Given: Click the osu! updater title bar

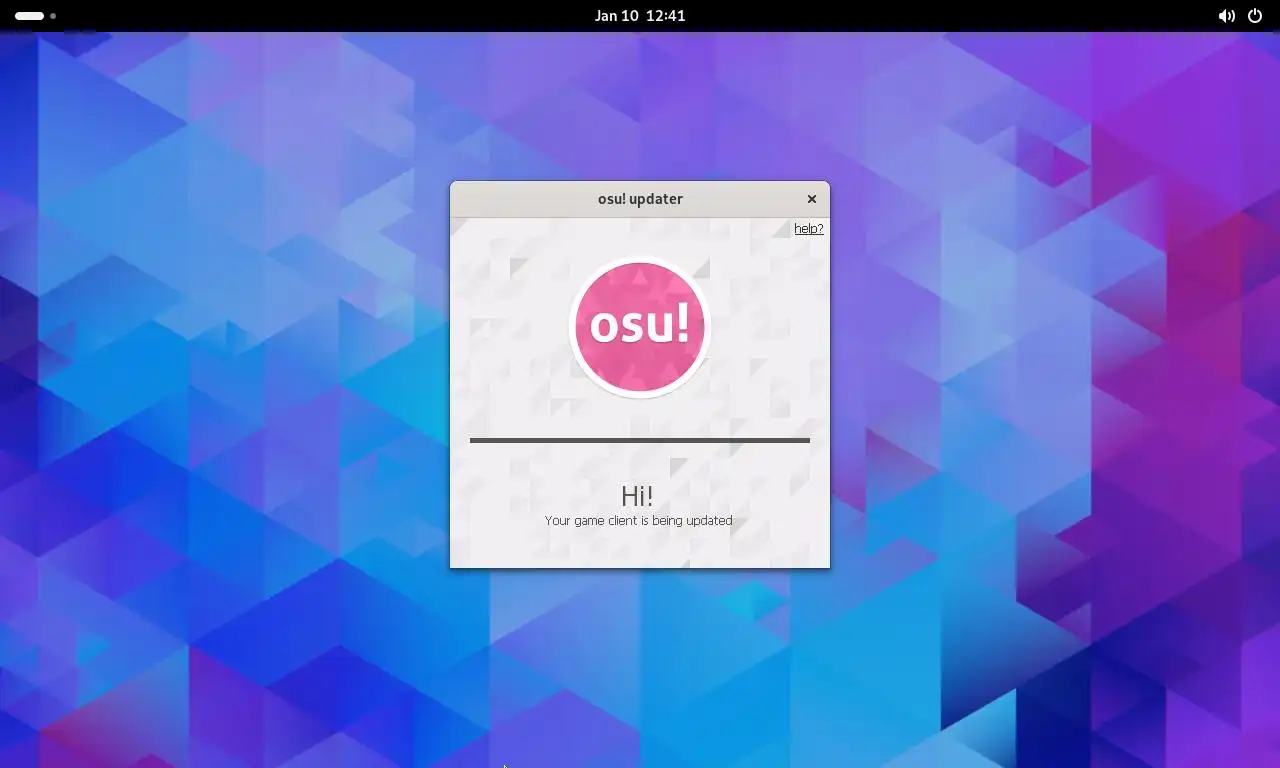Looking at the screenshot, I should coord(640,199).
